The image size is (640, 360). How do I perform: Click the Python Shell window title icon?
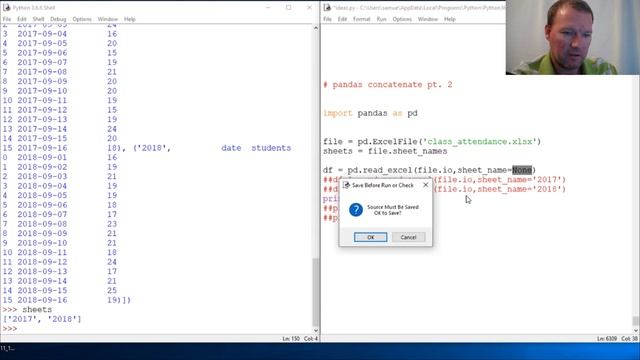pos(6,7)
